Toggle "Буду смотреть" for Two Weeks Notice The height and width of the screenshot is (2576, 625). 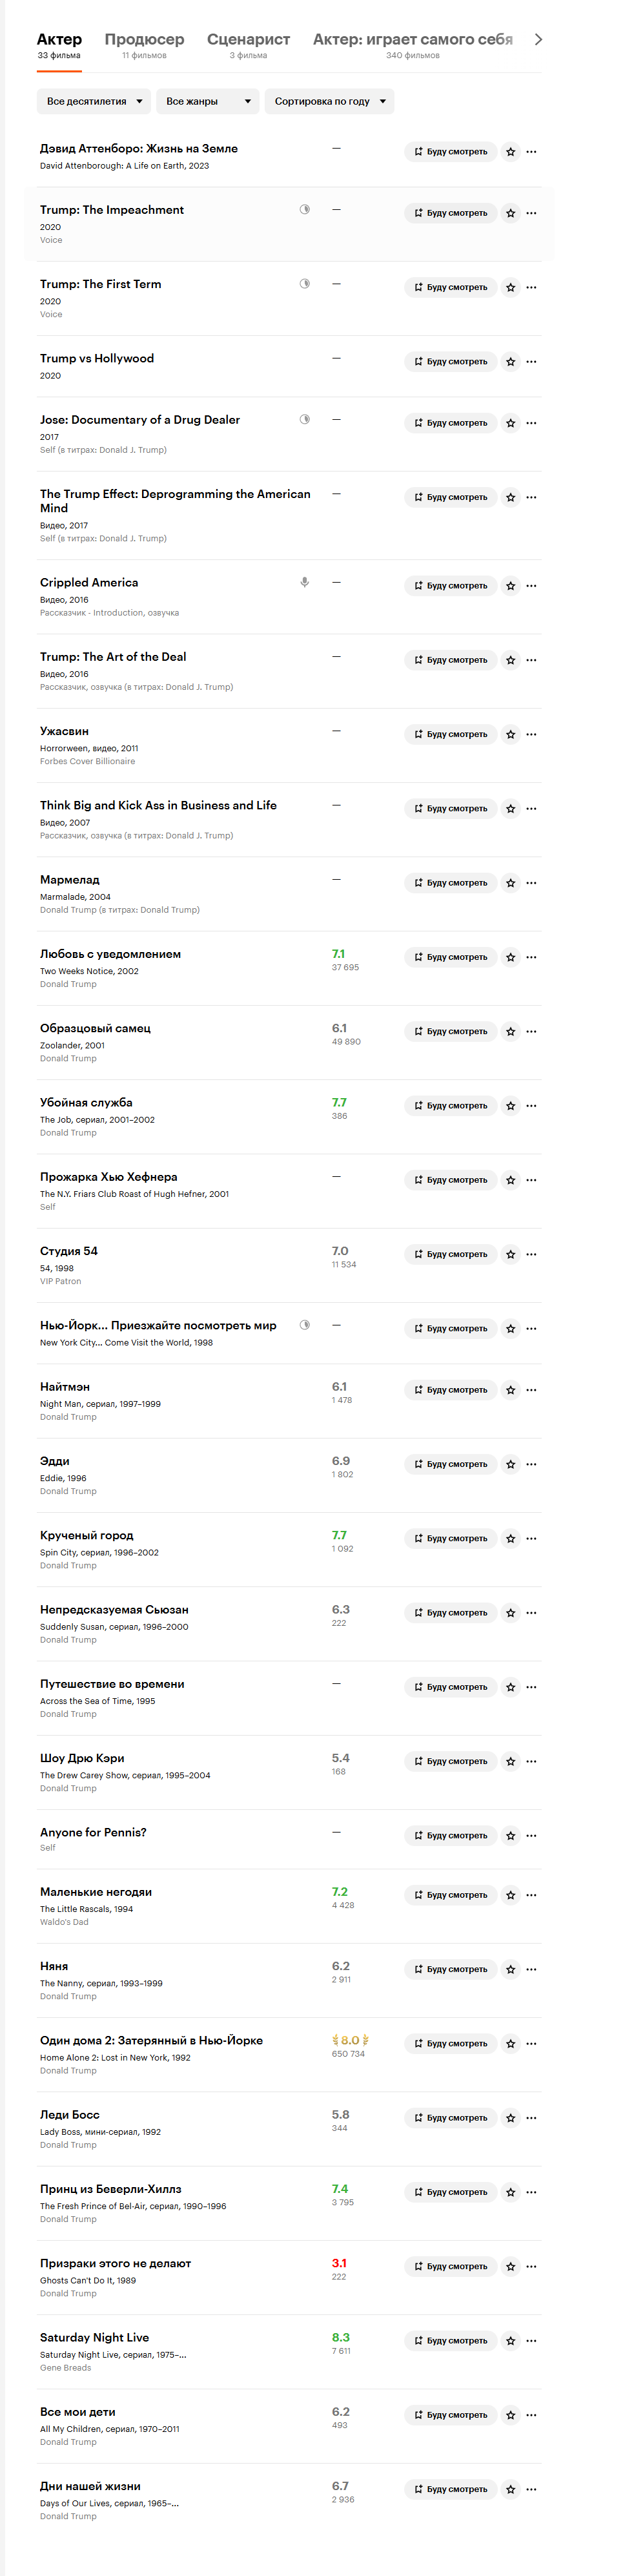(450, 958)
